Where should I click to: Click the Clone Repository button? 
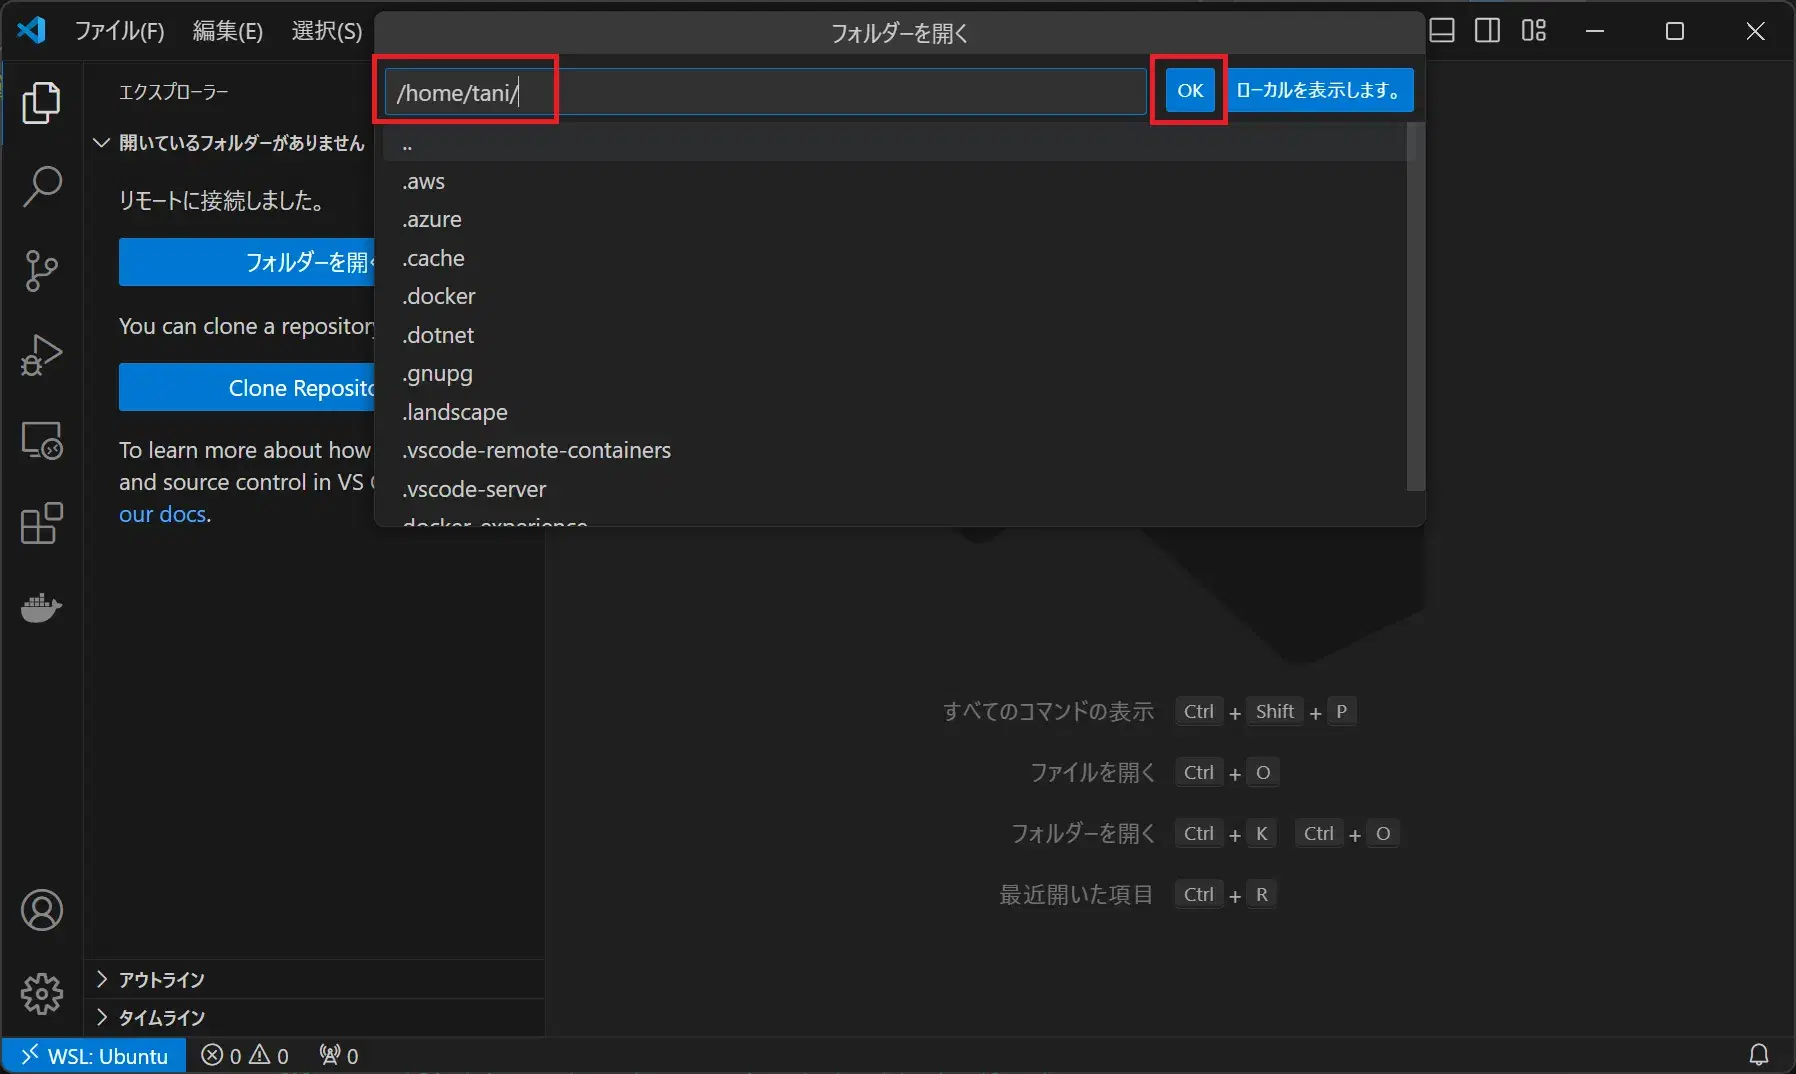246,387
